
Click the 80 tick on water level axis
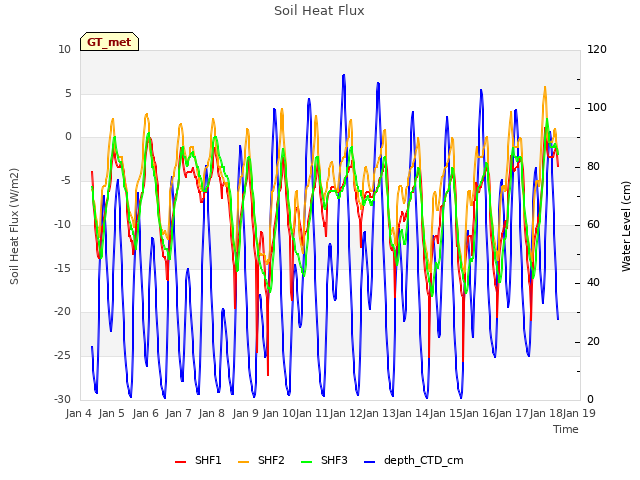593,167
